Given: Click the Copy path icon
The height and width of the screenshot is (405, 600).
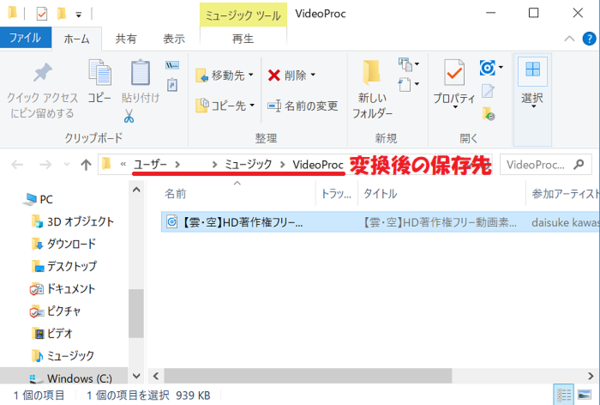Looking at the screenshot, I should [172, 65].
